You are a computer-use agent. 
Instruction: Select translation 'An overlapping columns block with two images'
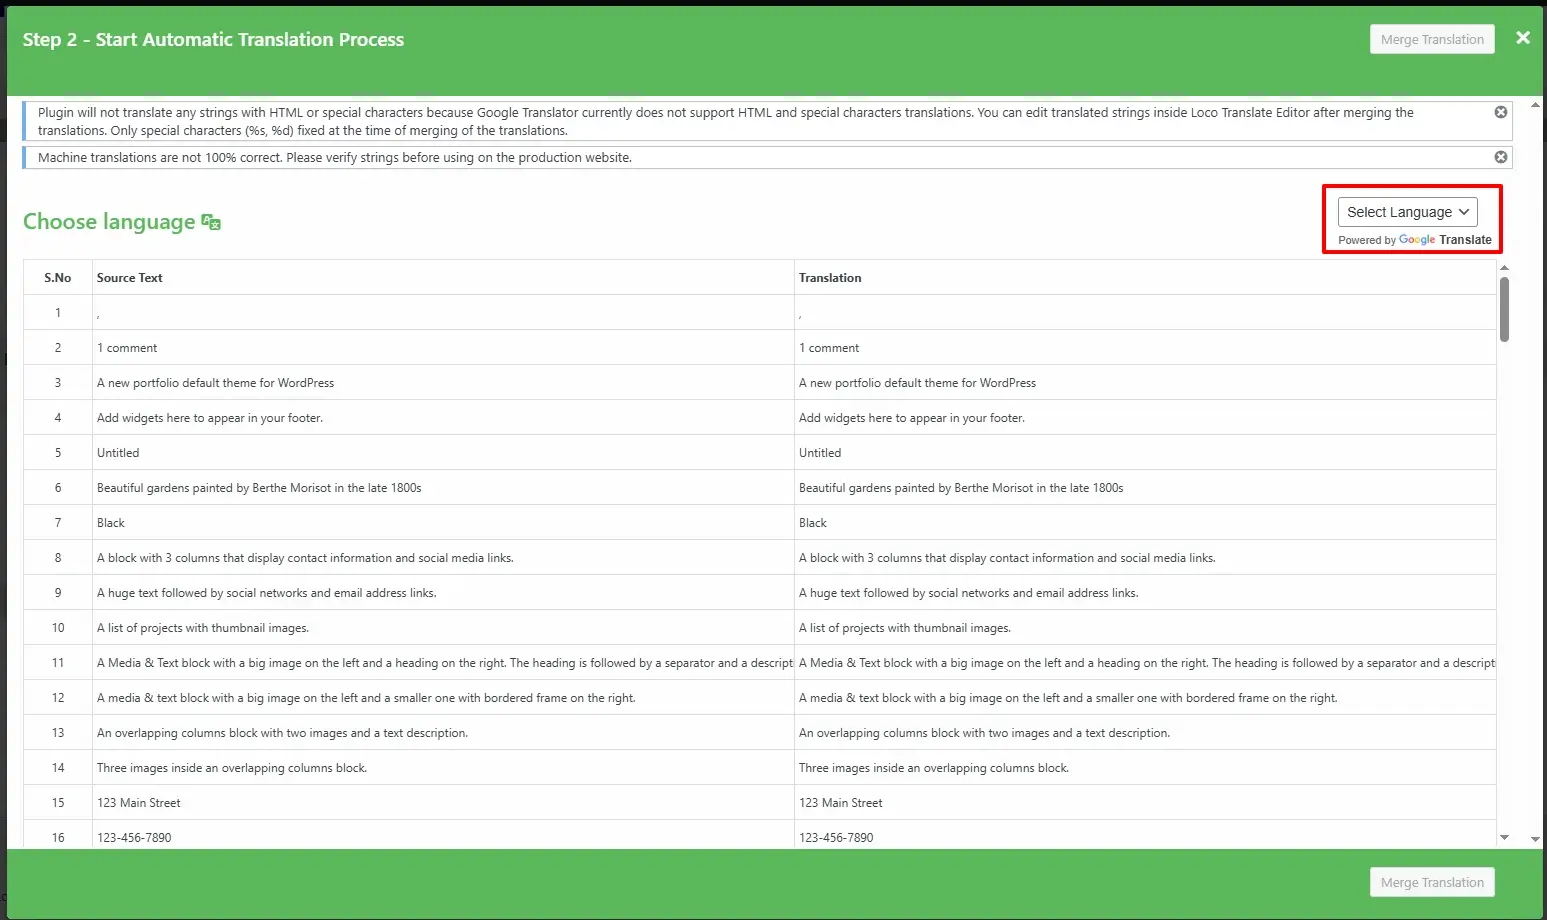click(x=984, y=733)
